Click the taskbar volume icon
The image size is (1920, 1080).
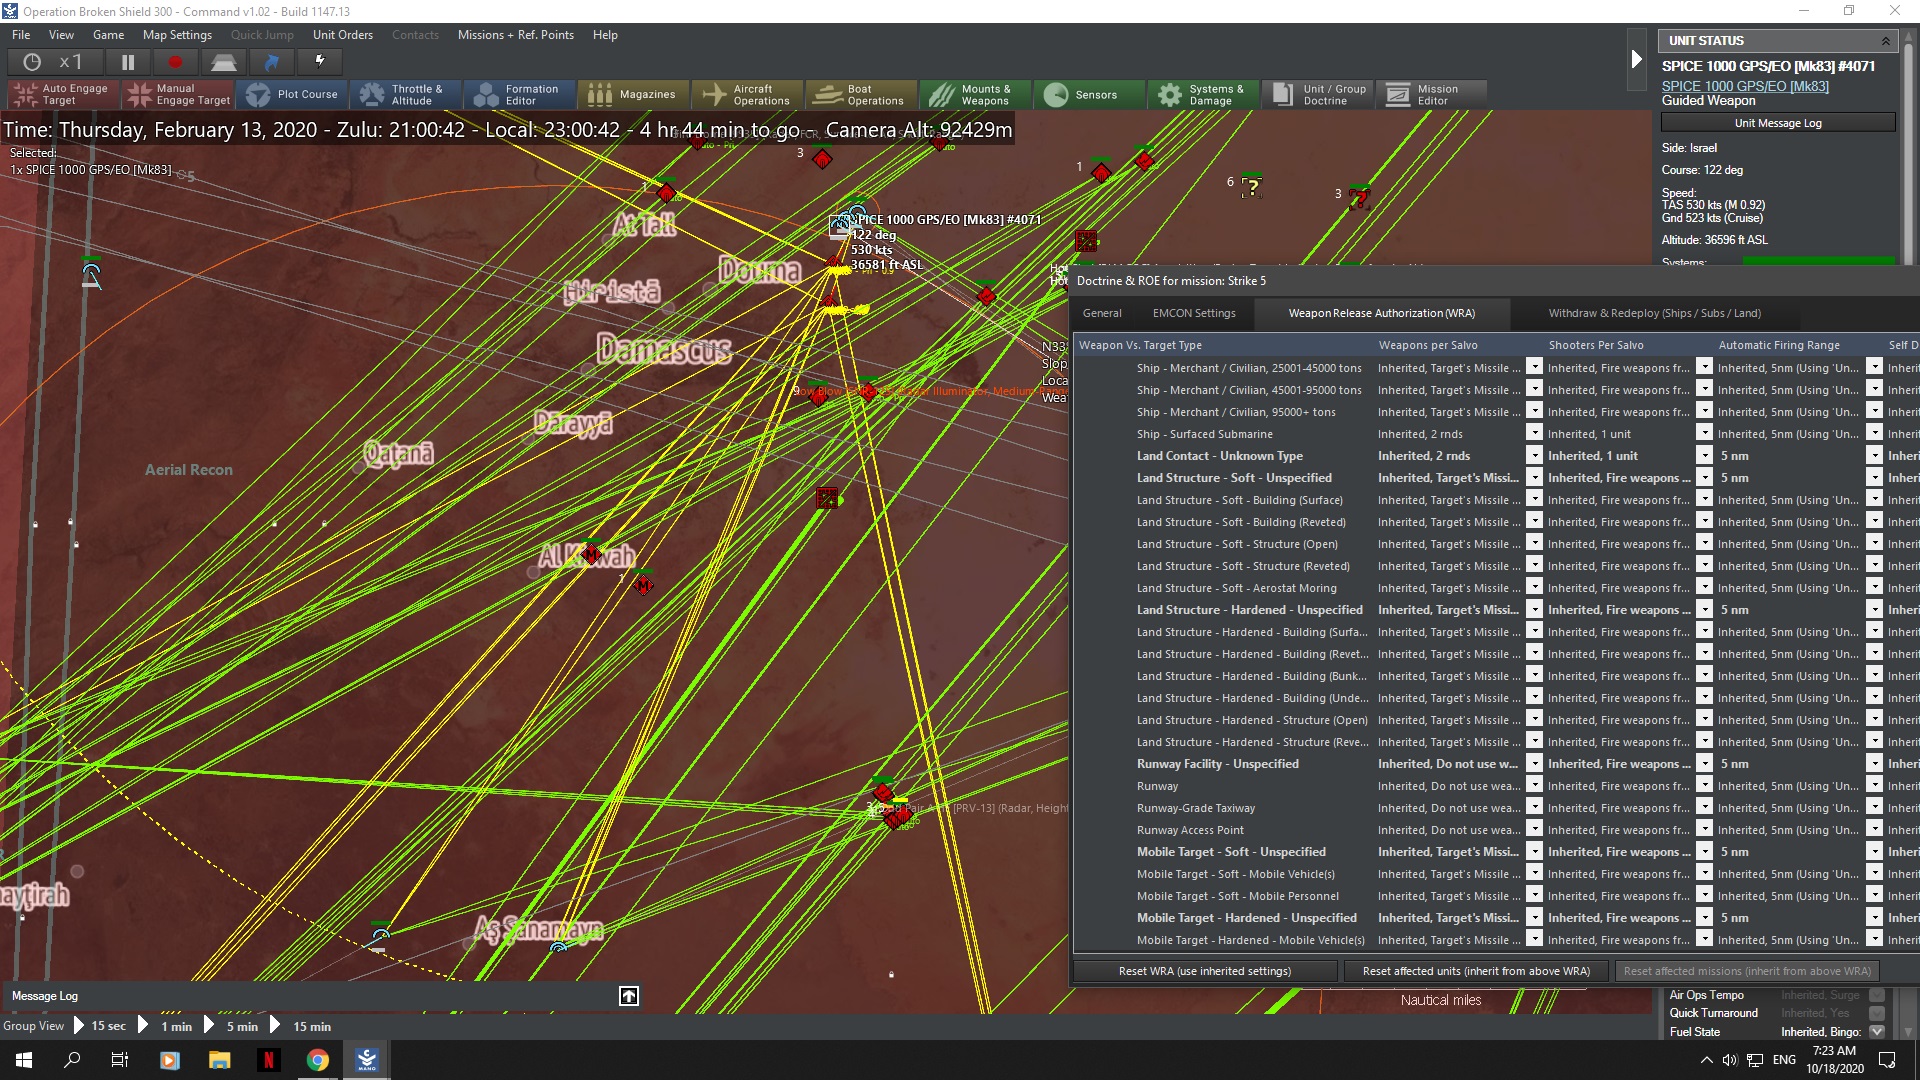1730,1060
